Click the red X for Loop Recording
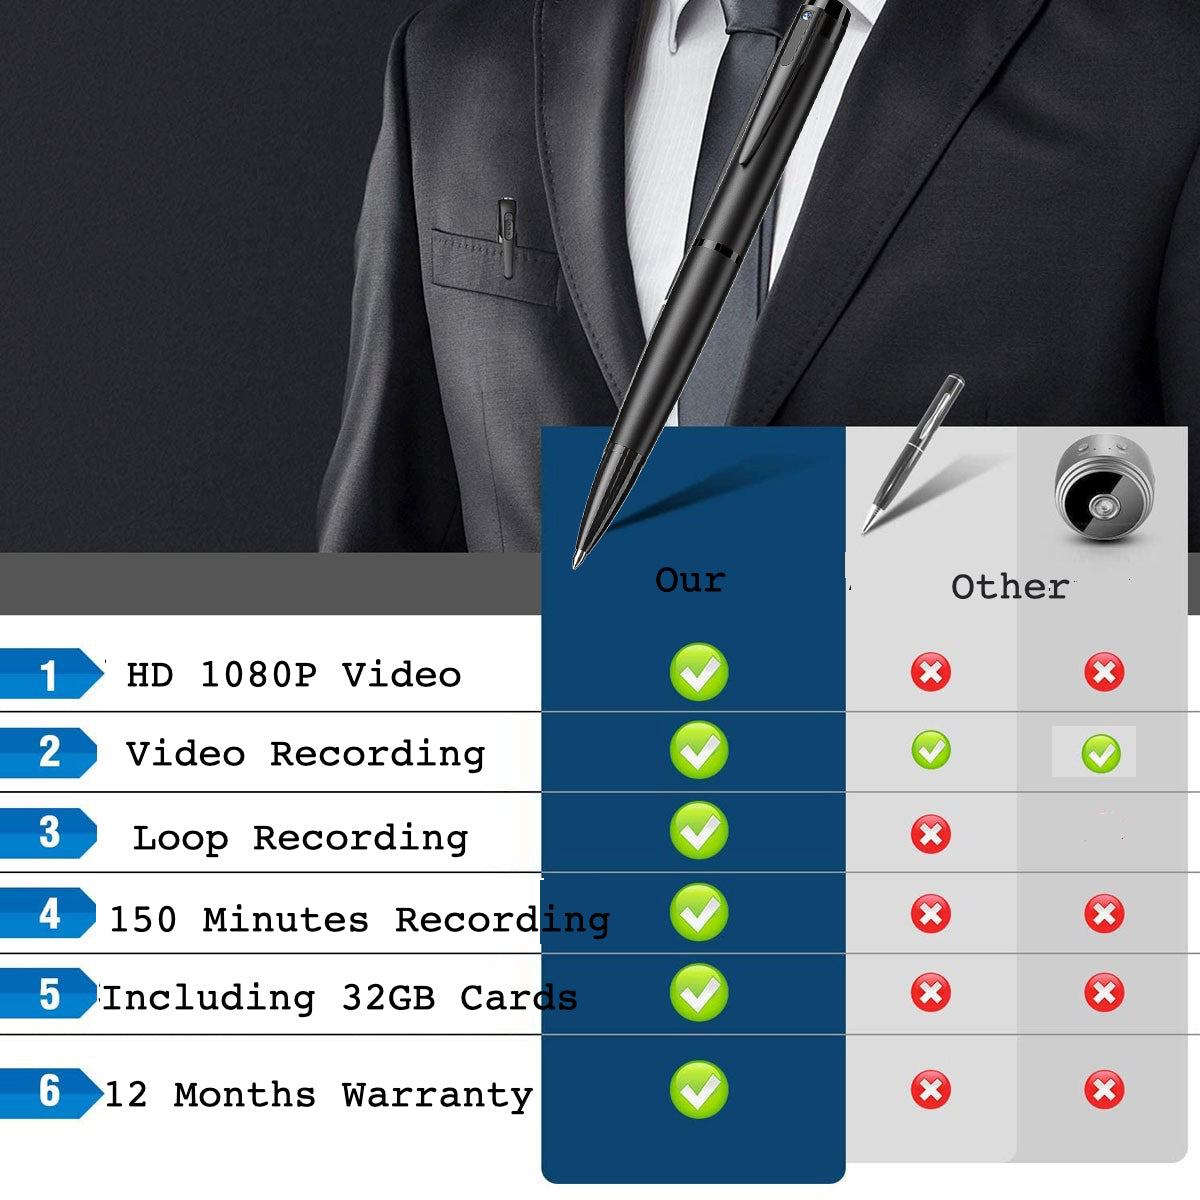The image size is (1200, 1200). point(931,834)
